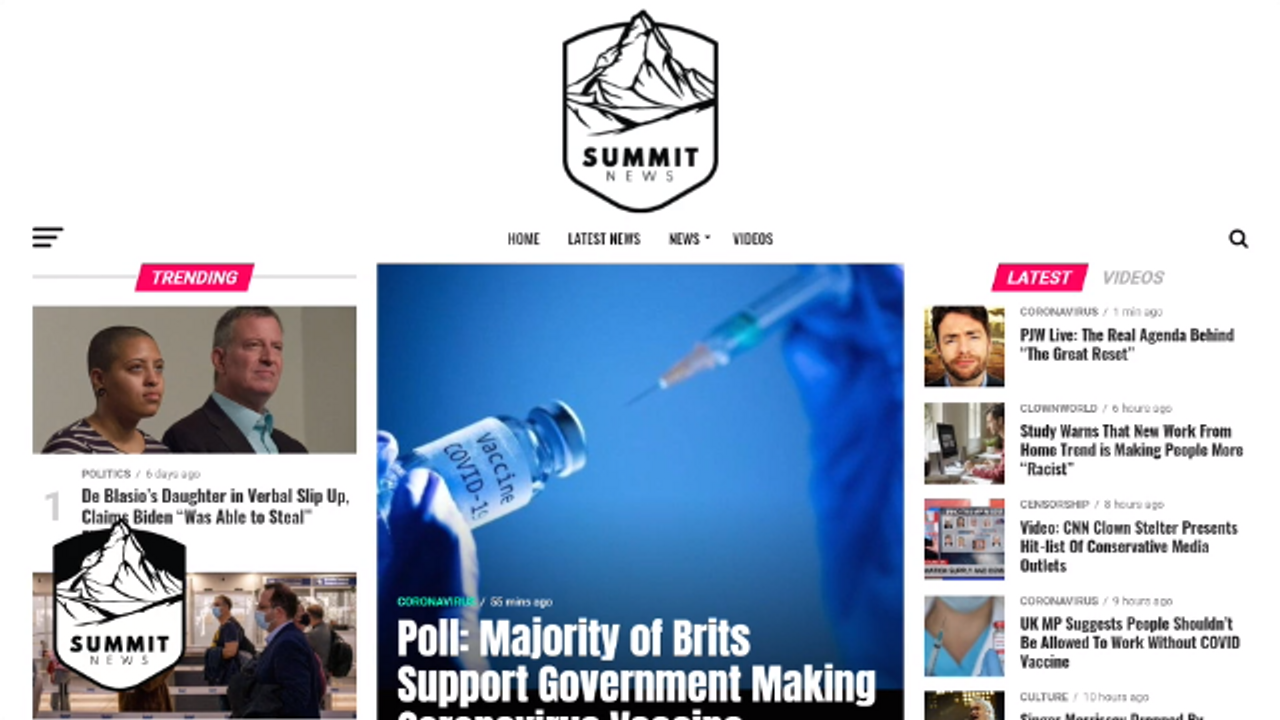The image size is (1280, 720).
Task: Open the work from home article thumbnail
Action: coord(964,443)
